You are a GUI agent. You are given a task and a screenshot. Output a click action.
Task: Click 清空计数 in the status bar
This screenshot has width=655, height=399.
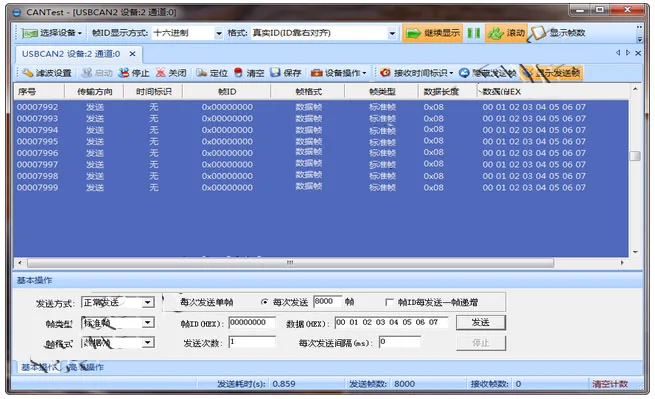[x=610, y=384]
